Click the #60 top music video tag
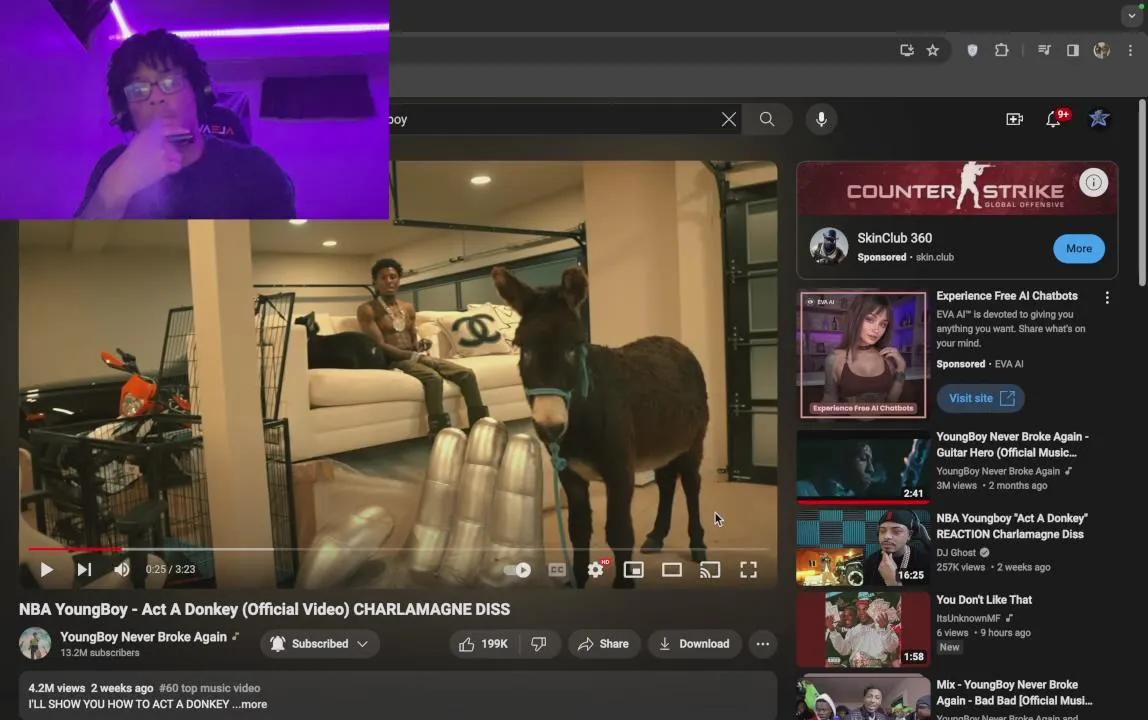This screenshot has height=720, width=1148. [x=209, y=688]
